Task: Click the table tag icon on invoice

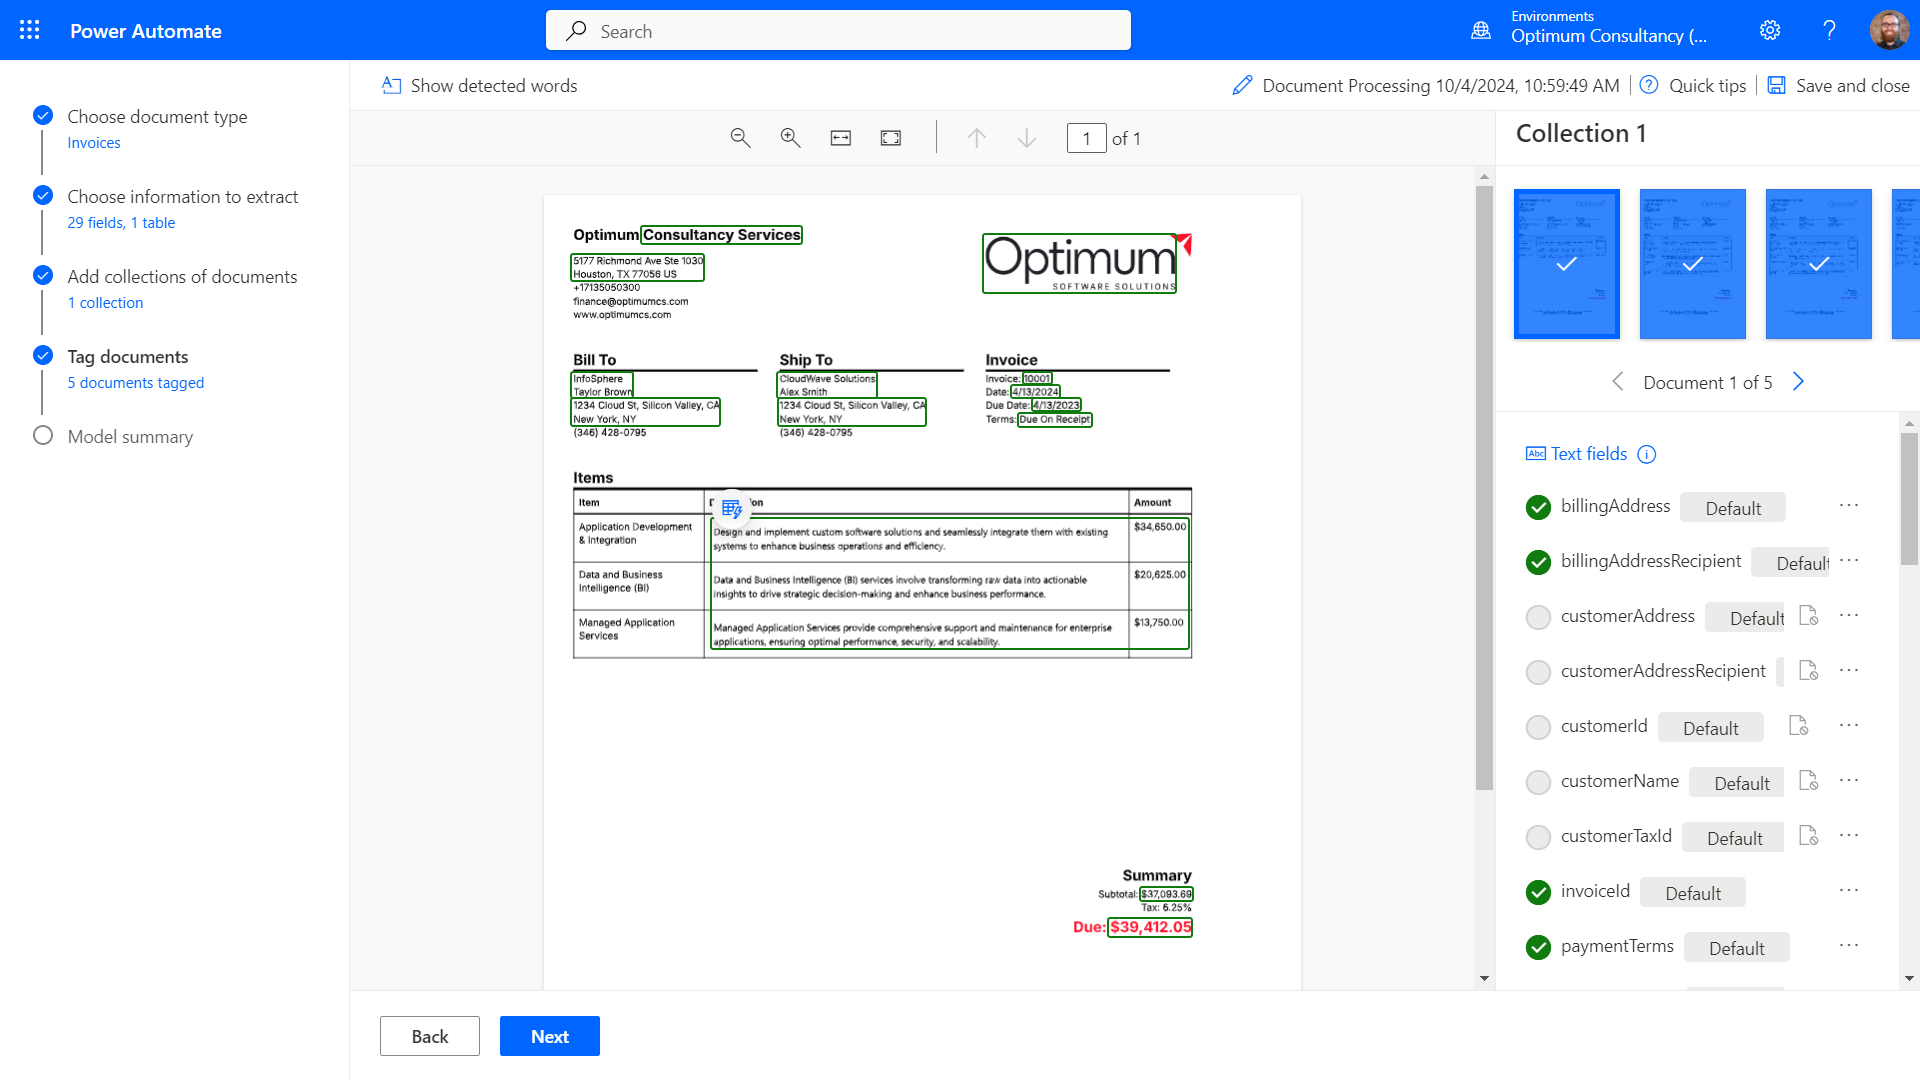Action: point(732,509)
